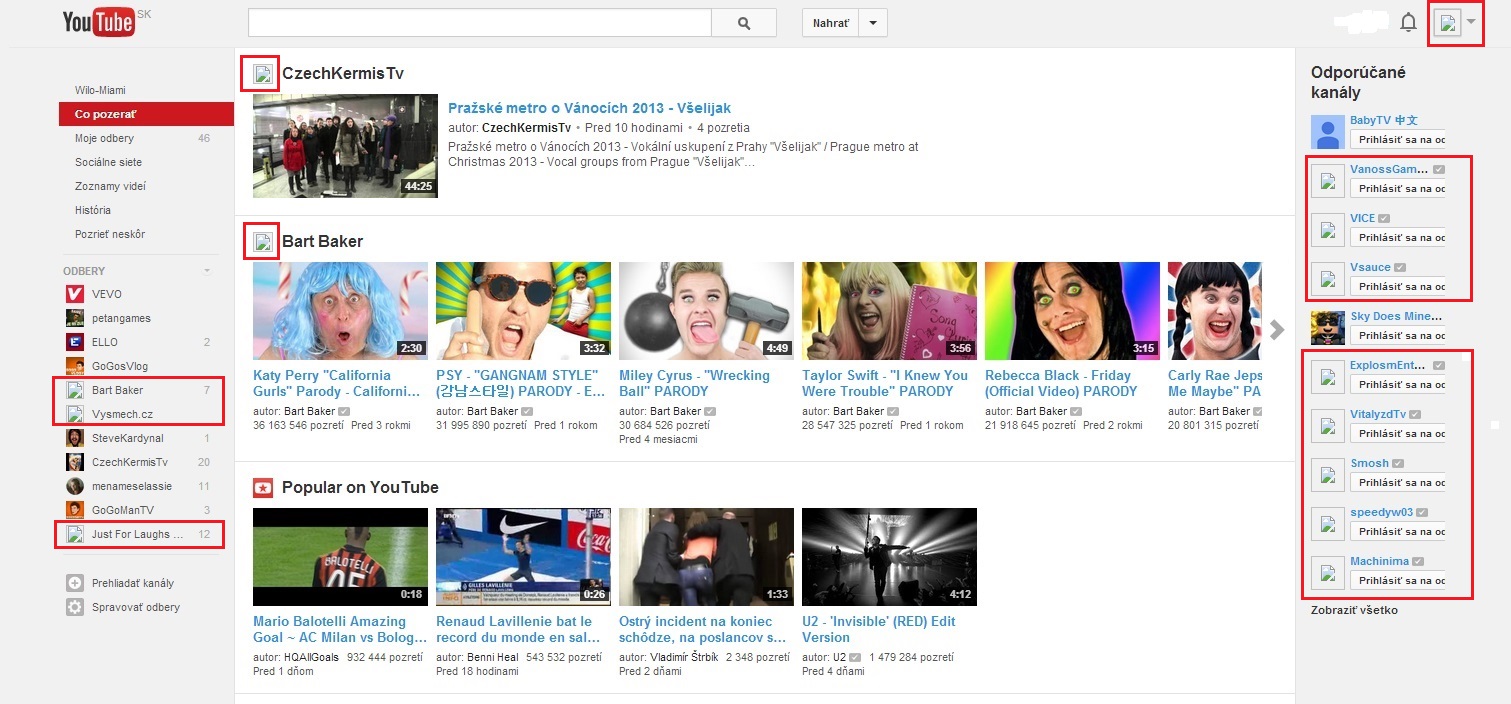Open CzechKermisTv channel heading
The width and height of the screenshot is (1511, 704).
pyautogui.click(x=343, y=73)
